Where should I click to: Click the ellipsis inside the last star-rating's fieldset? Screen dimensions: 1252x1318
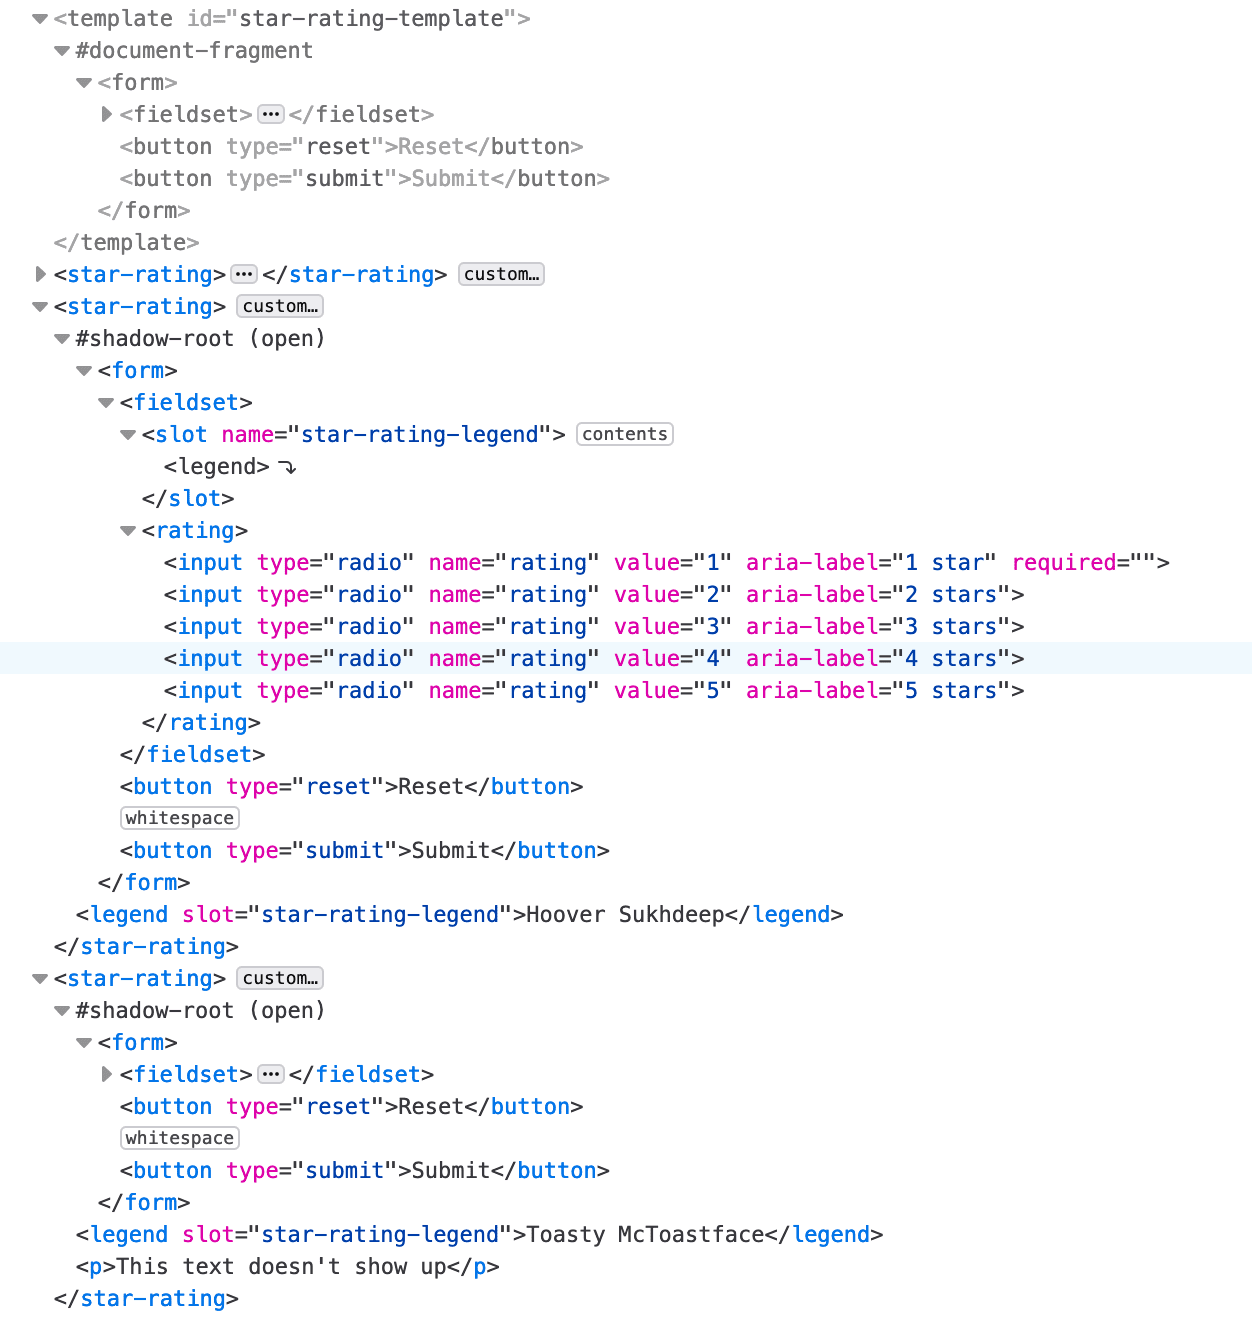tap(270, 1074)
